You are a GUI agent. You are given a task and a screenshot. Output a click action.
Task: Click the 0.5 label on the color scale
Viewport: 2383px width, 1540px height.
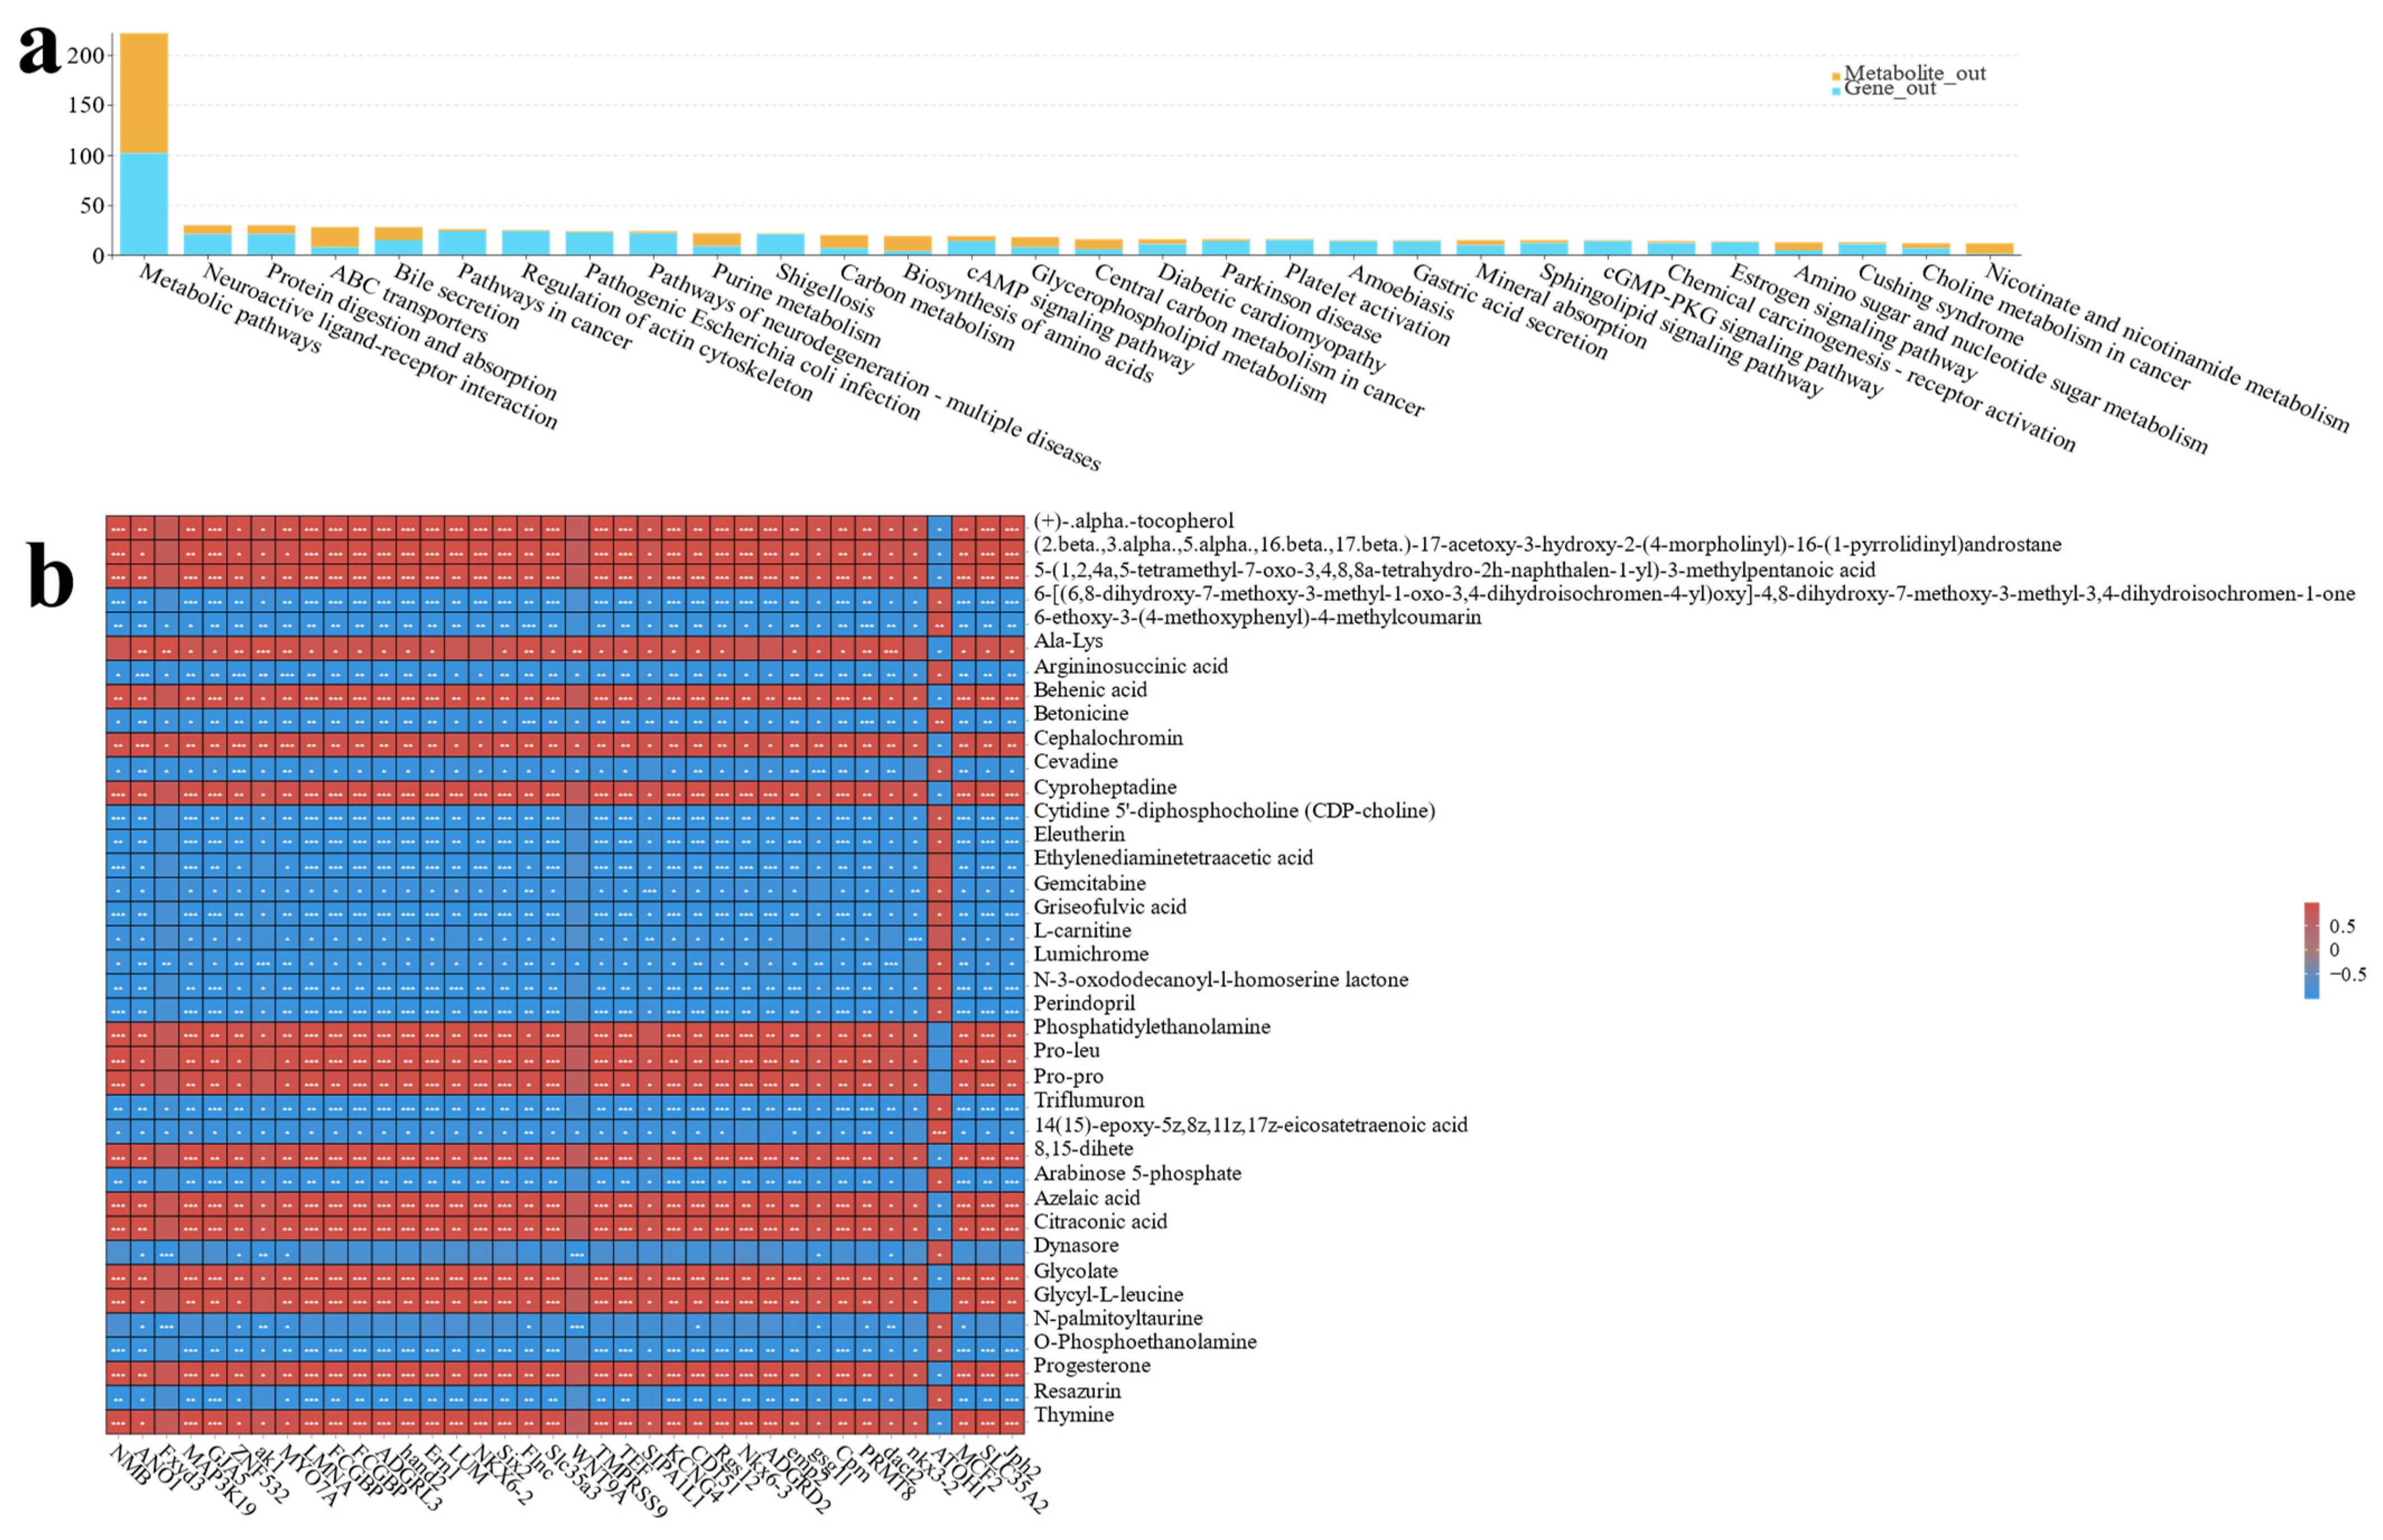pyautogui.click(x=2342, y=926)
